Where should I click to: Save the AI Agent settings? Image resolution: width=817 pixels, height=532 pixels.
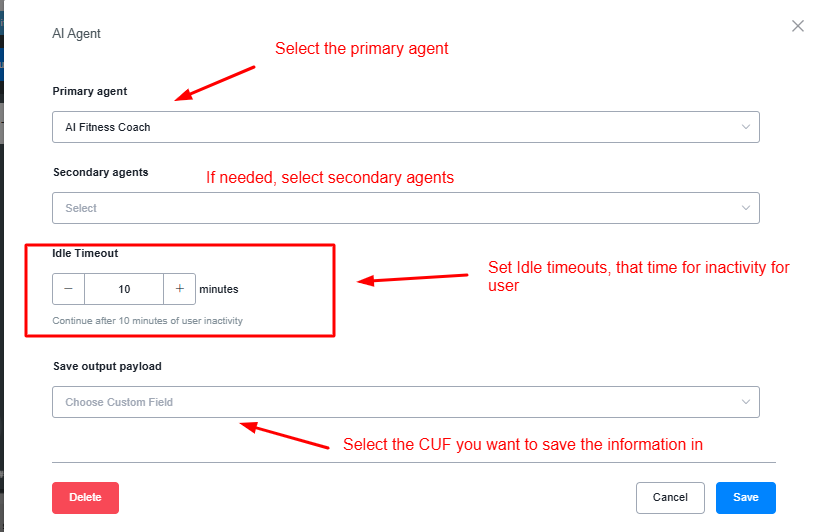click(745, 497)
